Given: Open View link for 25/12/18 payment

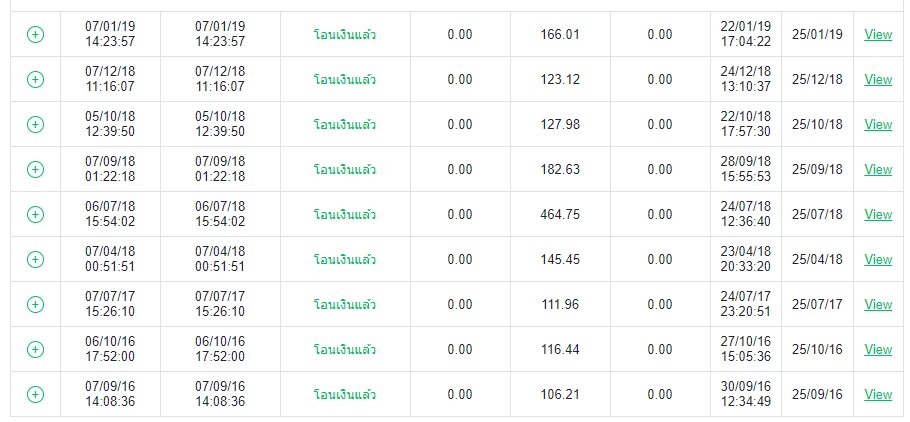Looking at the screenshot, I should pyautogui.click(x=878, y=79).
